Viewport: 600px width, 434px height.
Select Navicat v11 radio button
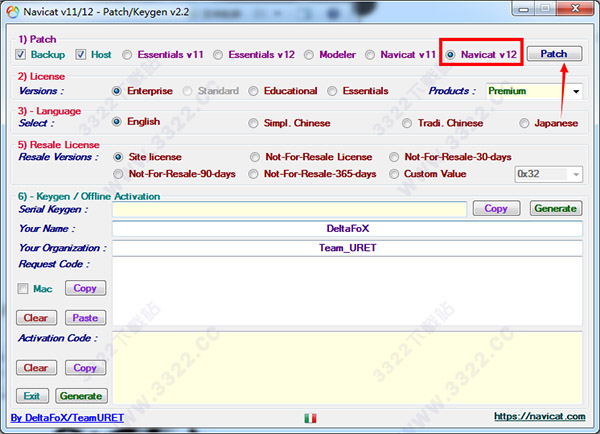click(x=370, y=55)
